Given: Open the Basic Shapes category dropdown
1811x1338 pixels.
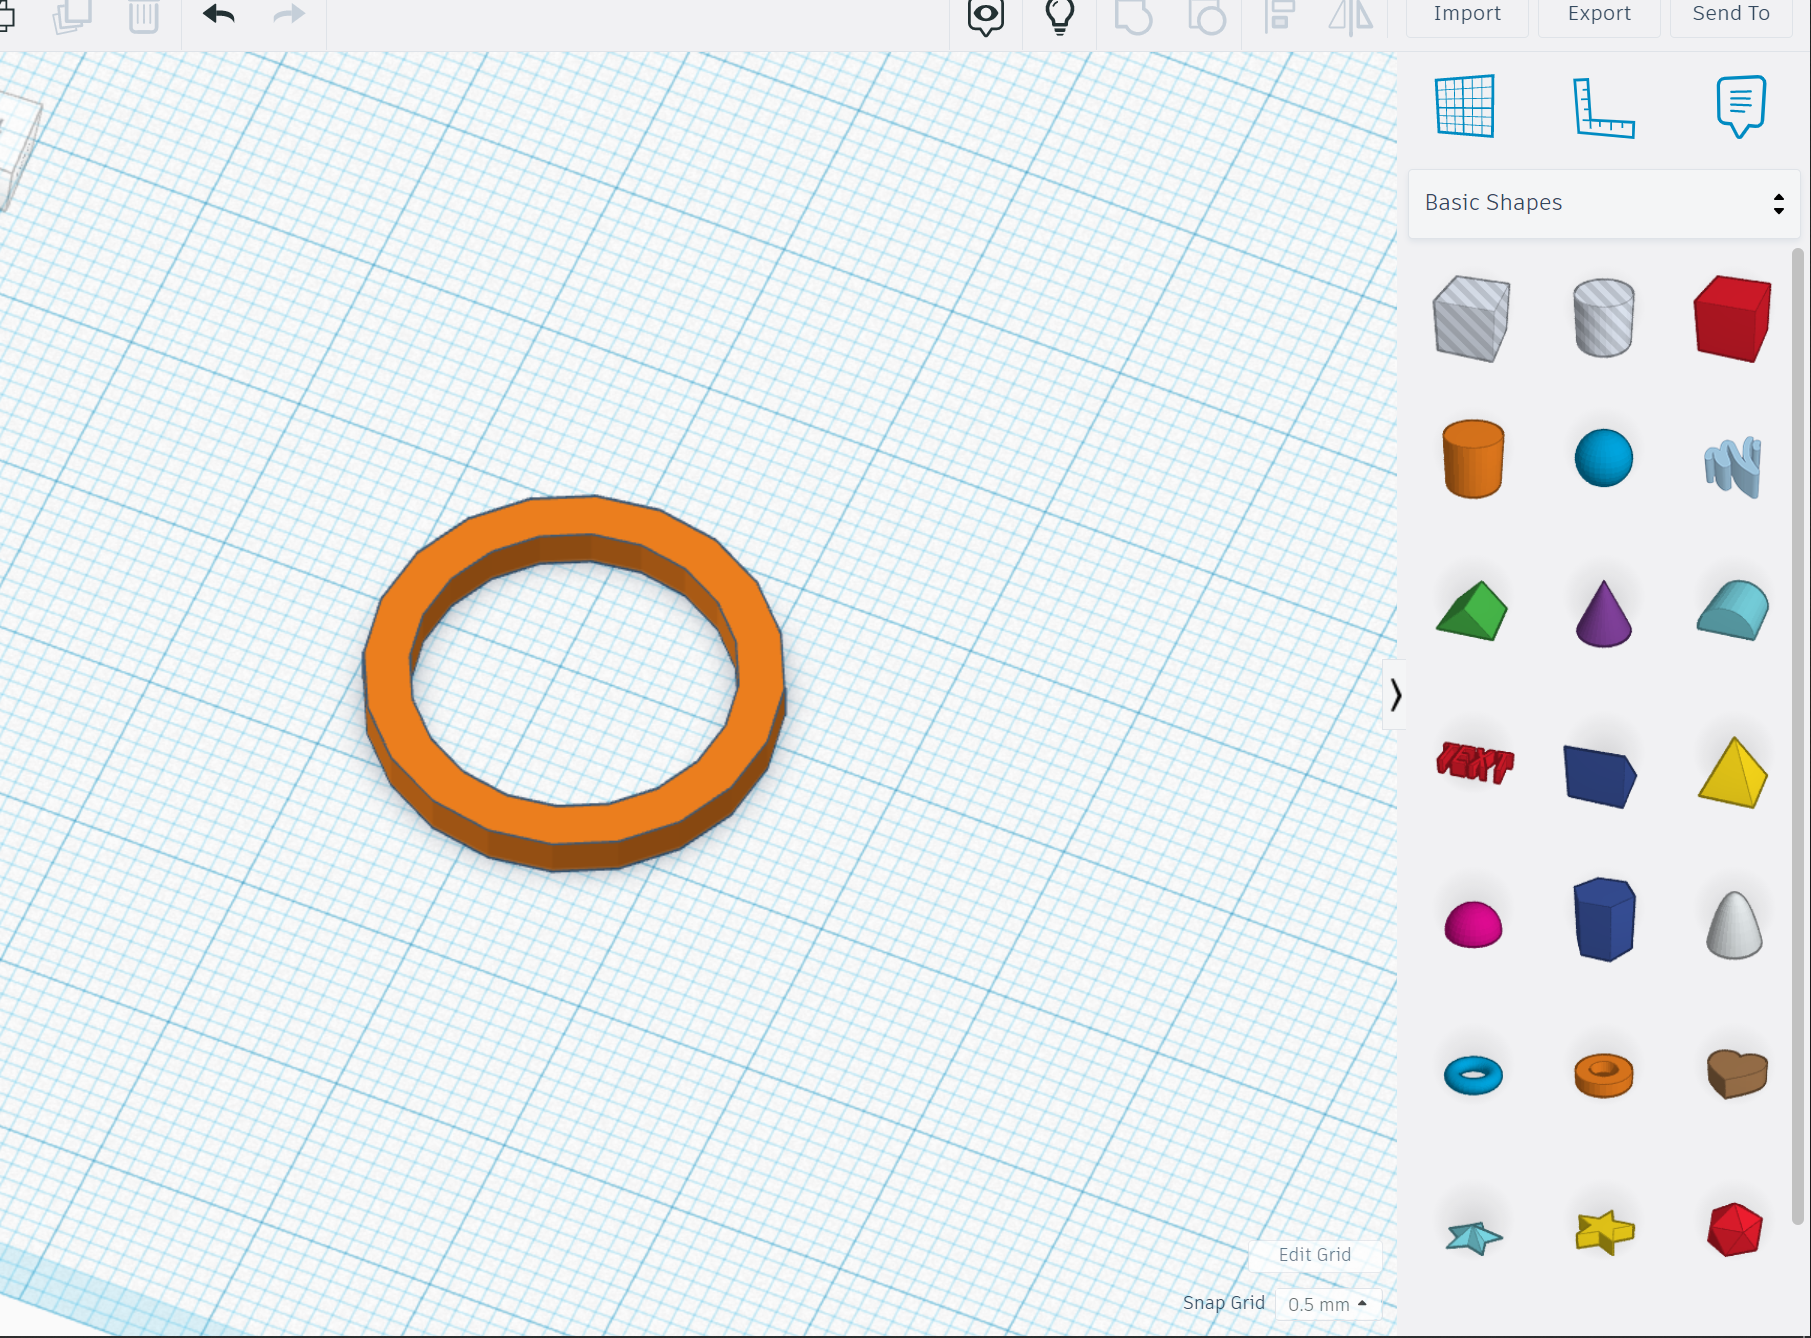Looking at the screenshot, I should point(1602,203).
